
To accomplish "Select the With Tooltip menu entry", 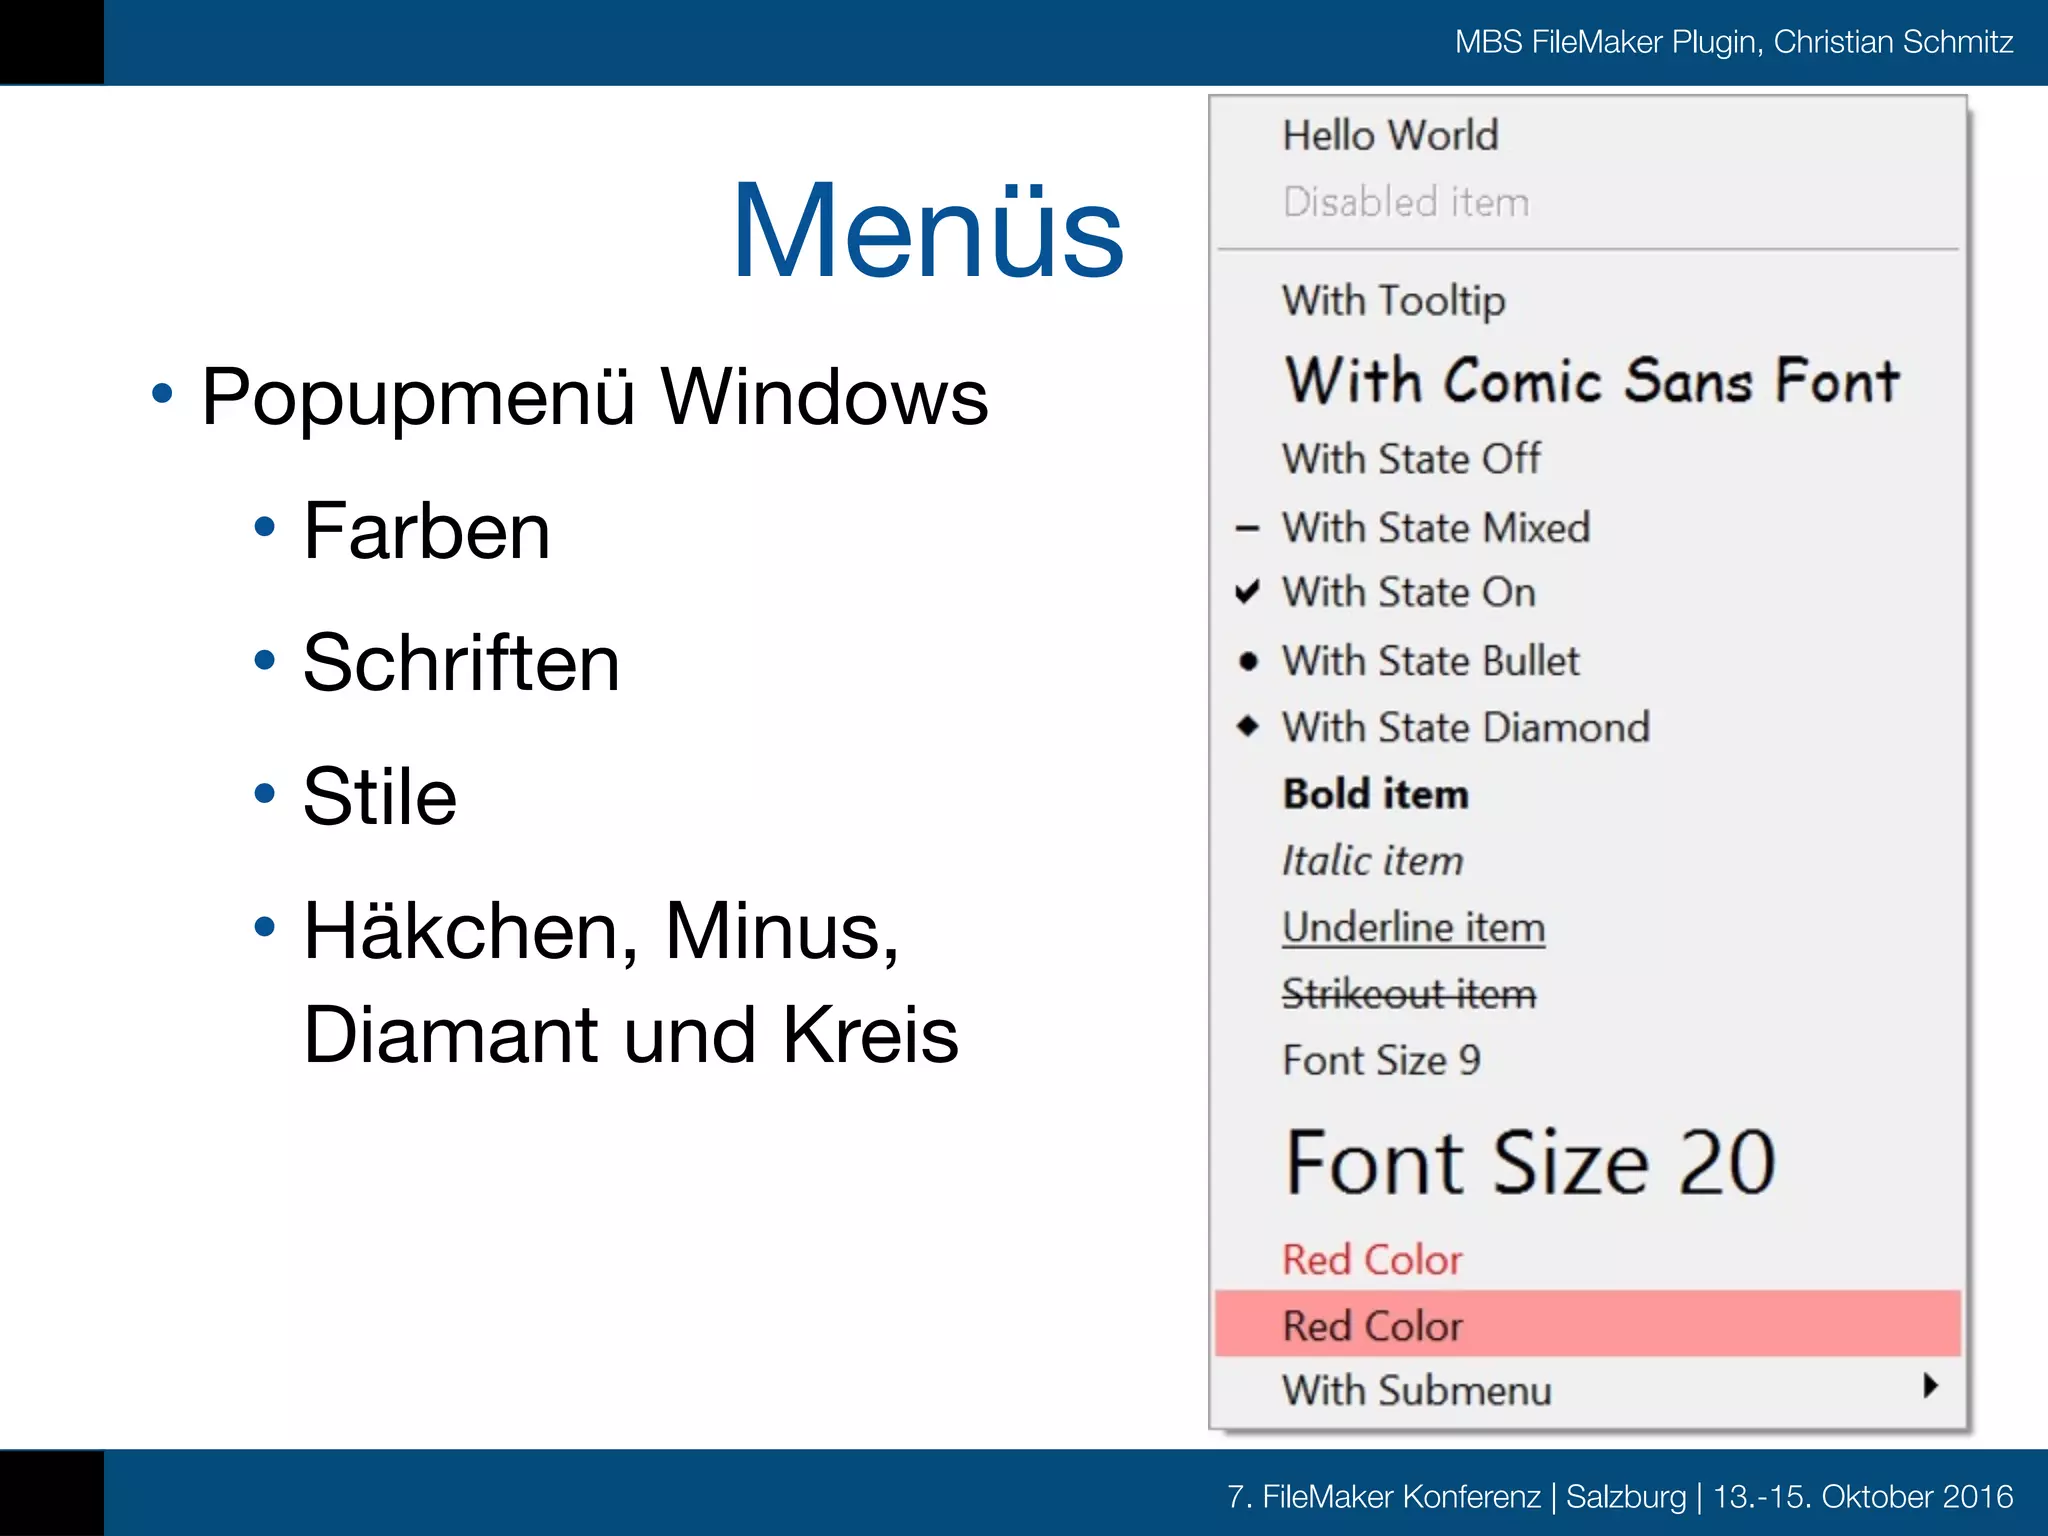I will point(1393,300).
